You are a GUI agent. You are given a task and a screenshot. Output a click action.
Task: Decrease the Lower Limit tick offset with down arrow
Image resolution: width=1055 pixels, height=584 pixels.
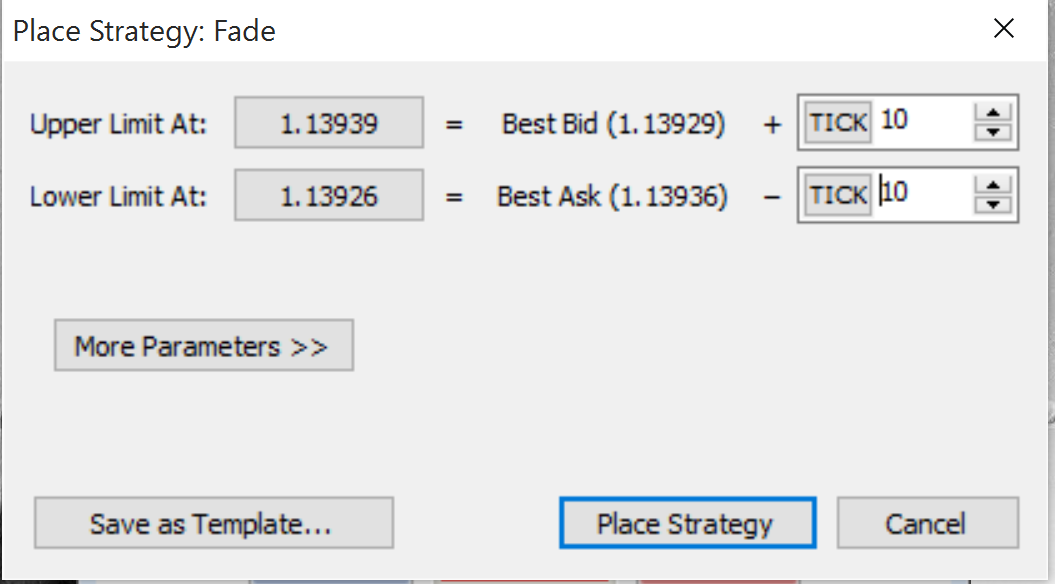(x=992, y=204)
